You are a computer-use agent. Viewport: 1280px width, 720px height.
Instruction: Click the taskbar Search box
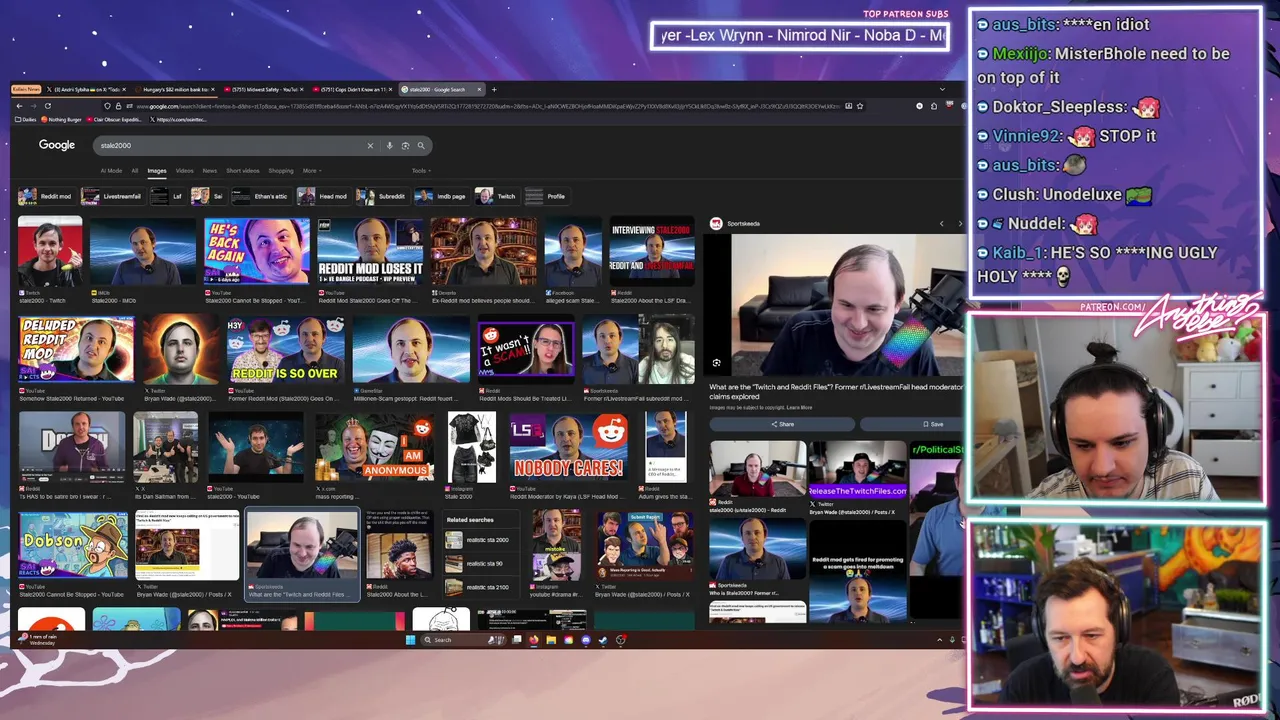click(463, 640)
